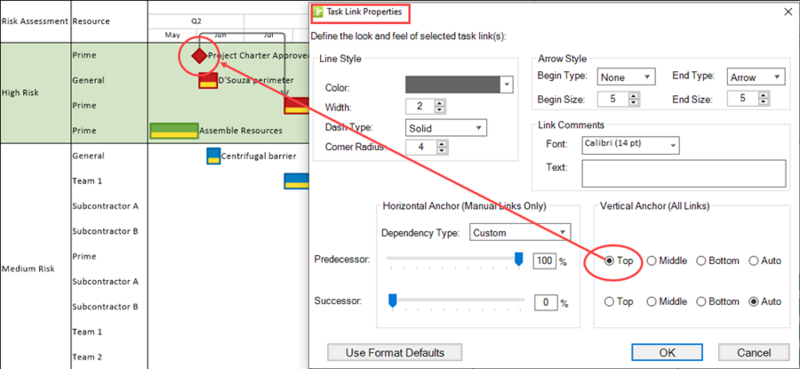Screen dimensions: 800x369
Task: Decrease Corner Radius with the down spinner
Action: click(x=442, y=151)
